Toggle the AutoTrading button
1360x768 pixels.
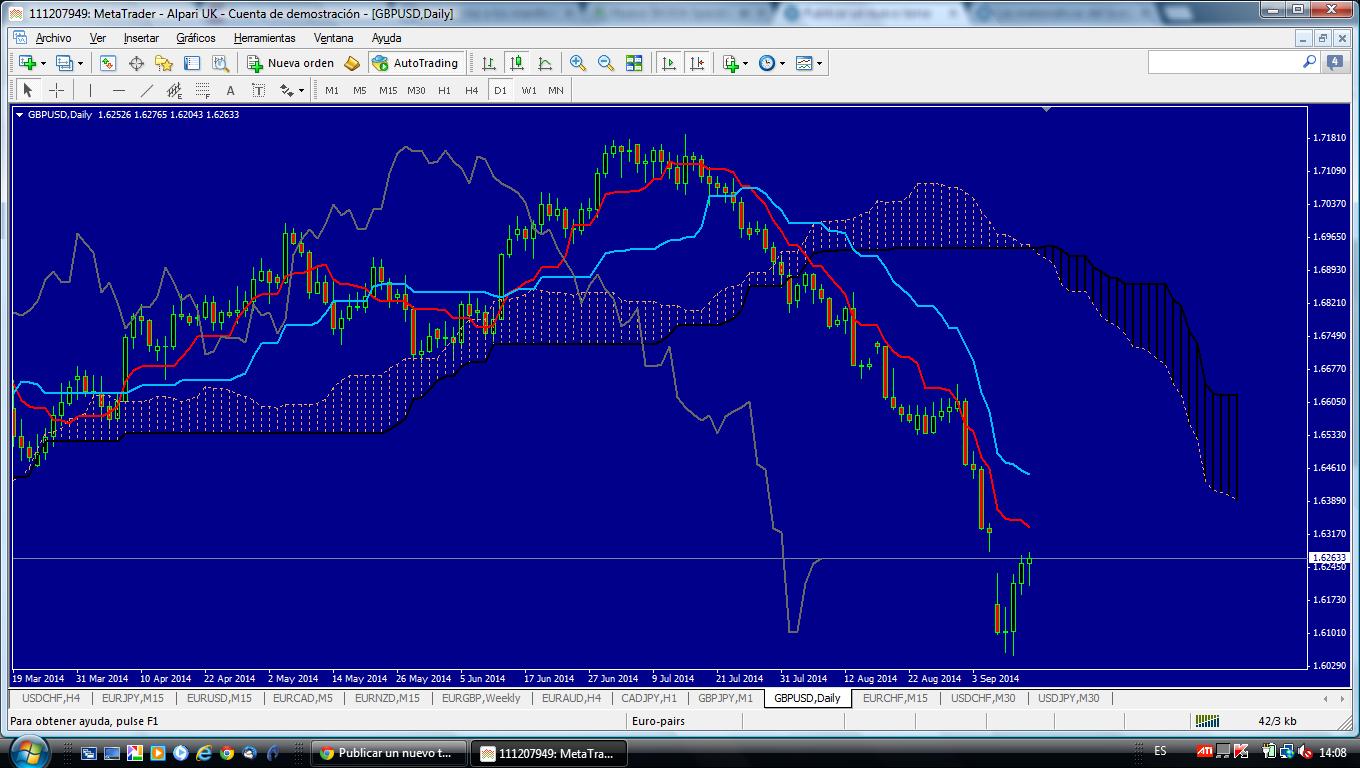click(x=414, y=63)
